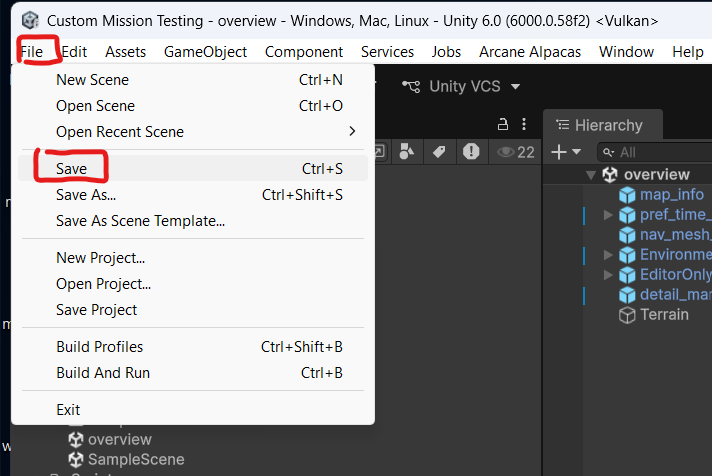
Task: Open the Jobs menu
Action: pos(446,52)
